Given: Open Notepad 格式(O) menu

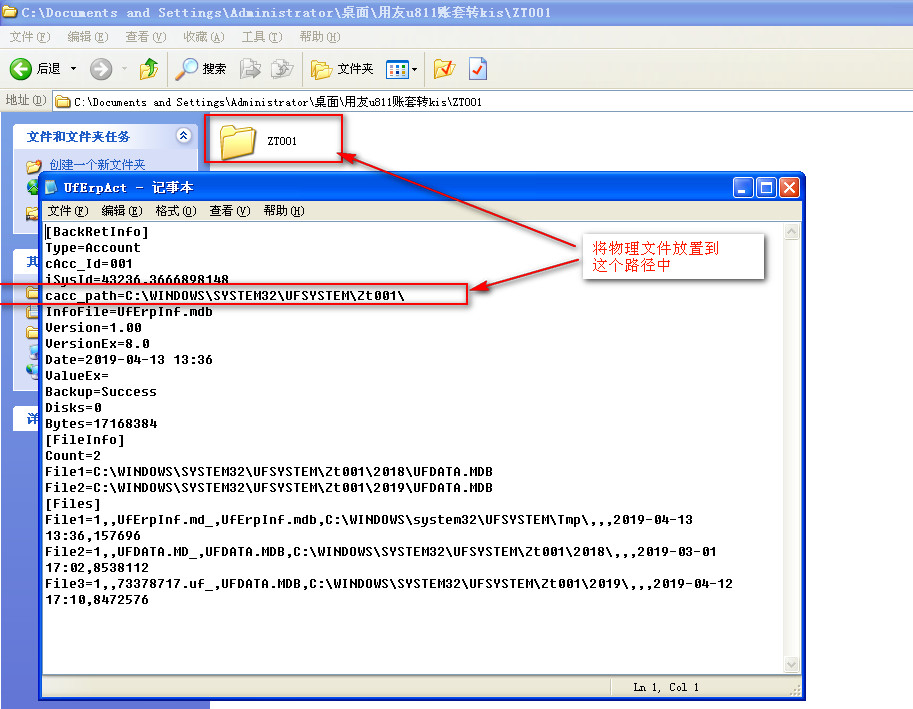Looking at the screenshot, I should [175, 211].
